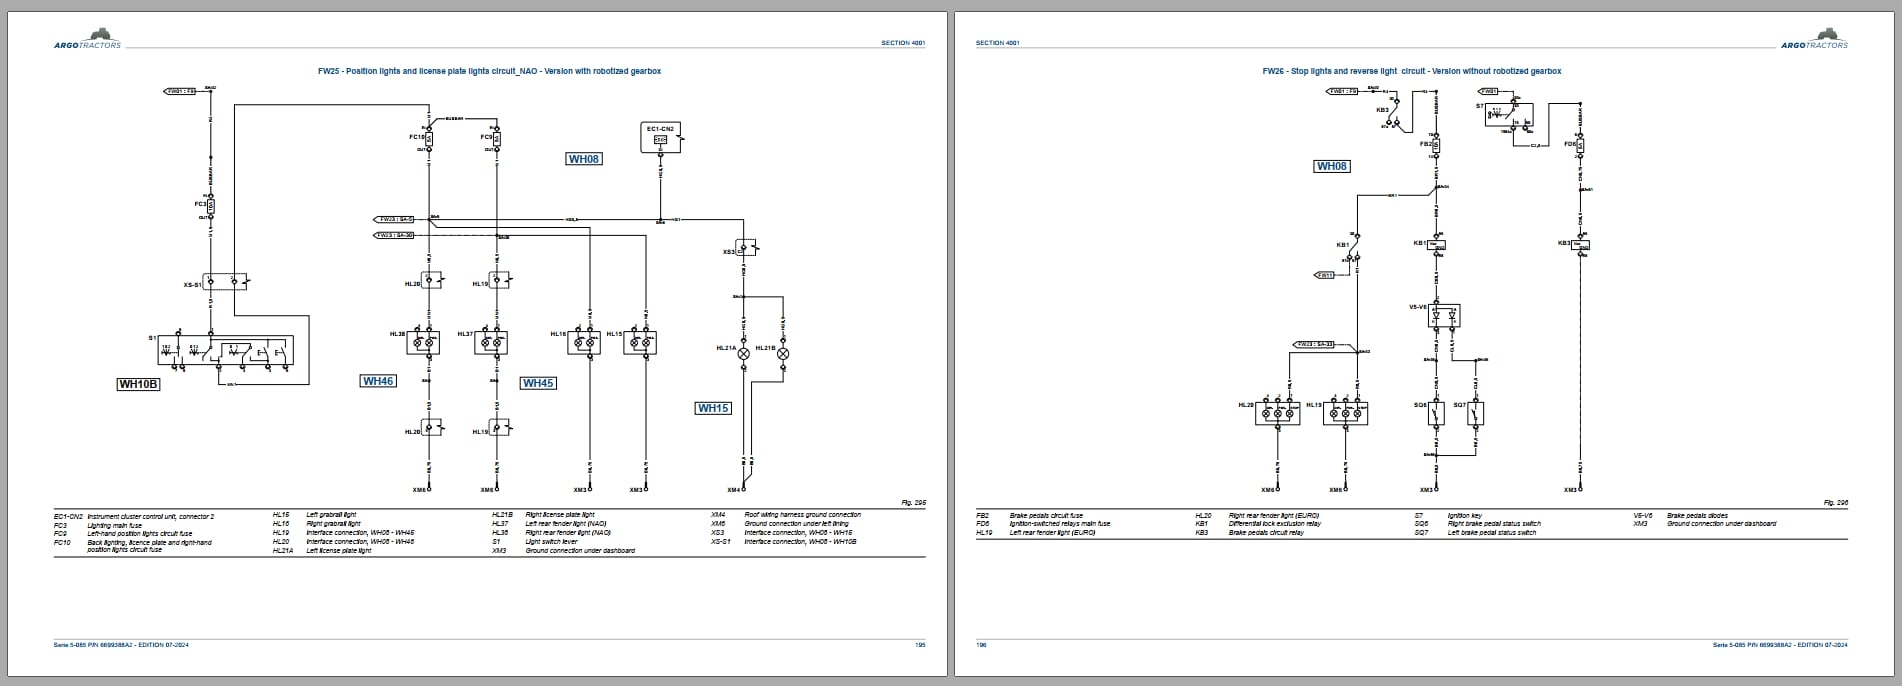Click the WH08 label on the FW26 diagram
Image resolution: width=1902 pixels, height=686 pixels.
tap(1331, 166)
